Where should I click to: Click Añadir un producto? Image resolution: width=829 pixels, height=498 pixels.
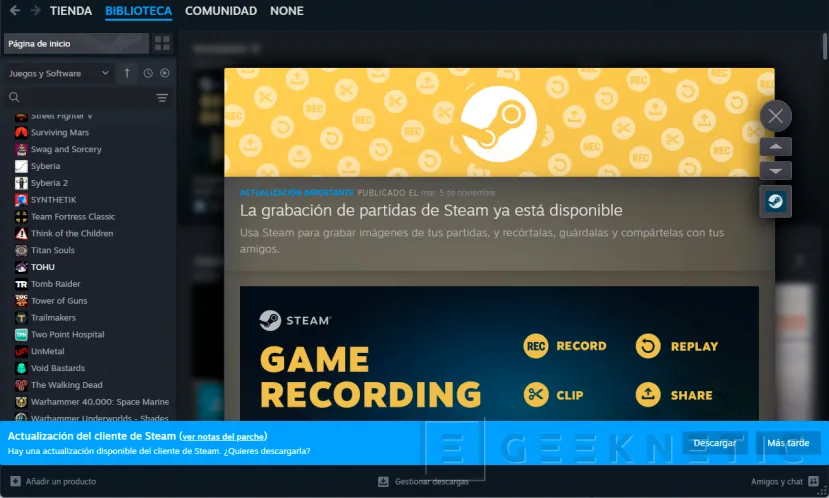[x=53, y=482]
